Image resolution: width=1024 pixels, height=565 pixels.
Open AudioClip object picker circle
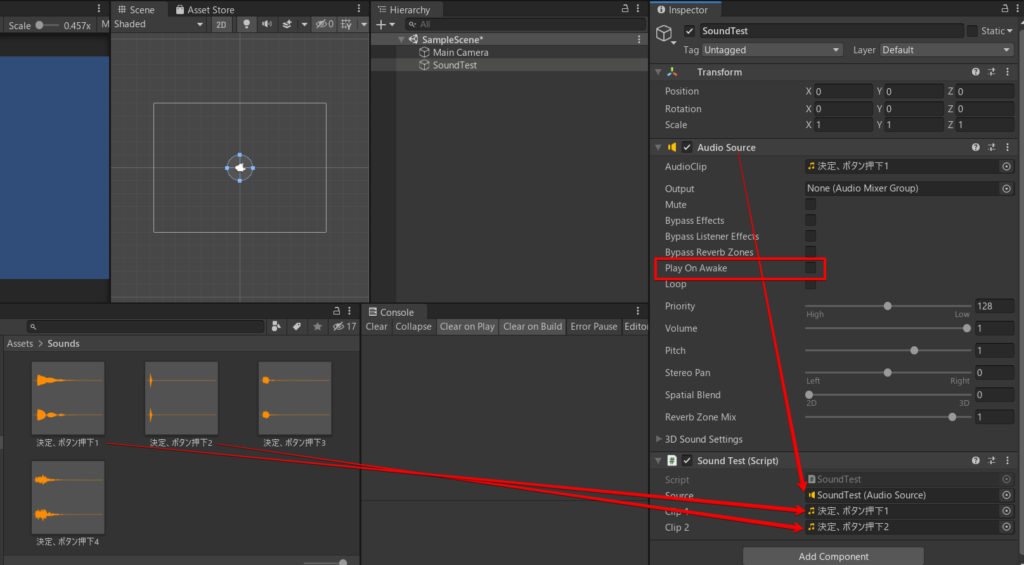(1006, 167)
